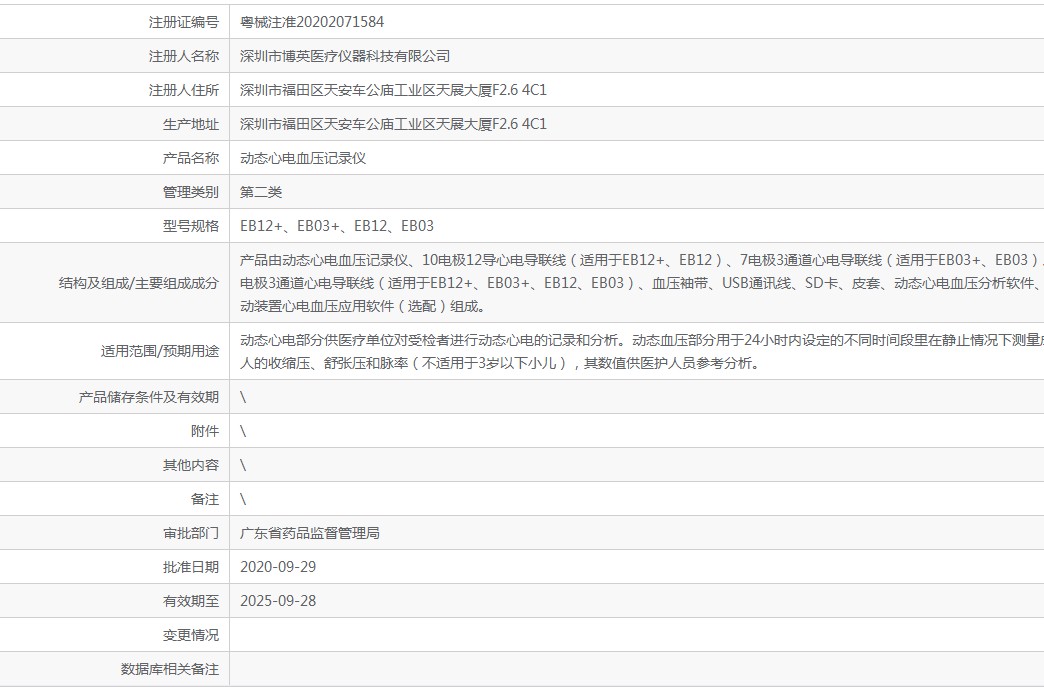Image resolution: width=1044 pixels, height=687 pixels.
Task: Click the 批准日期 row label
Action: click(x=191, y=567)
